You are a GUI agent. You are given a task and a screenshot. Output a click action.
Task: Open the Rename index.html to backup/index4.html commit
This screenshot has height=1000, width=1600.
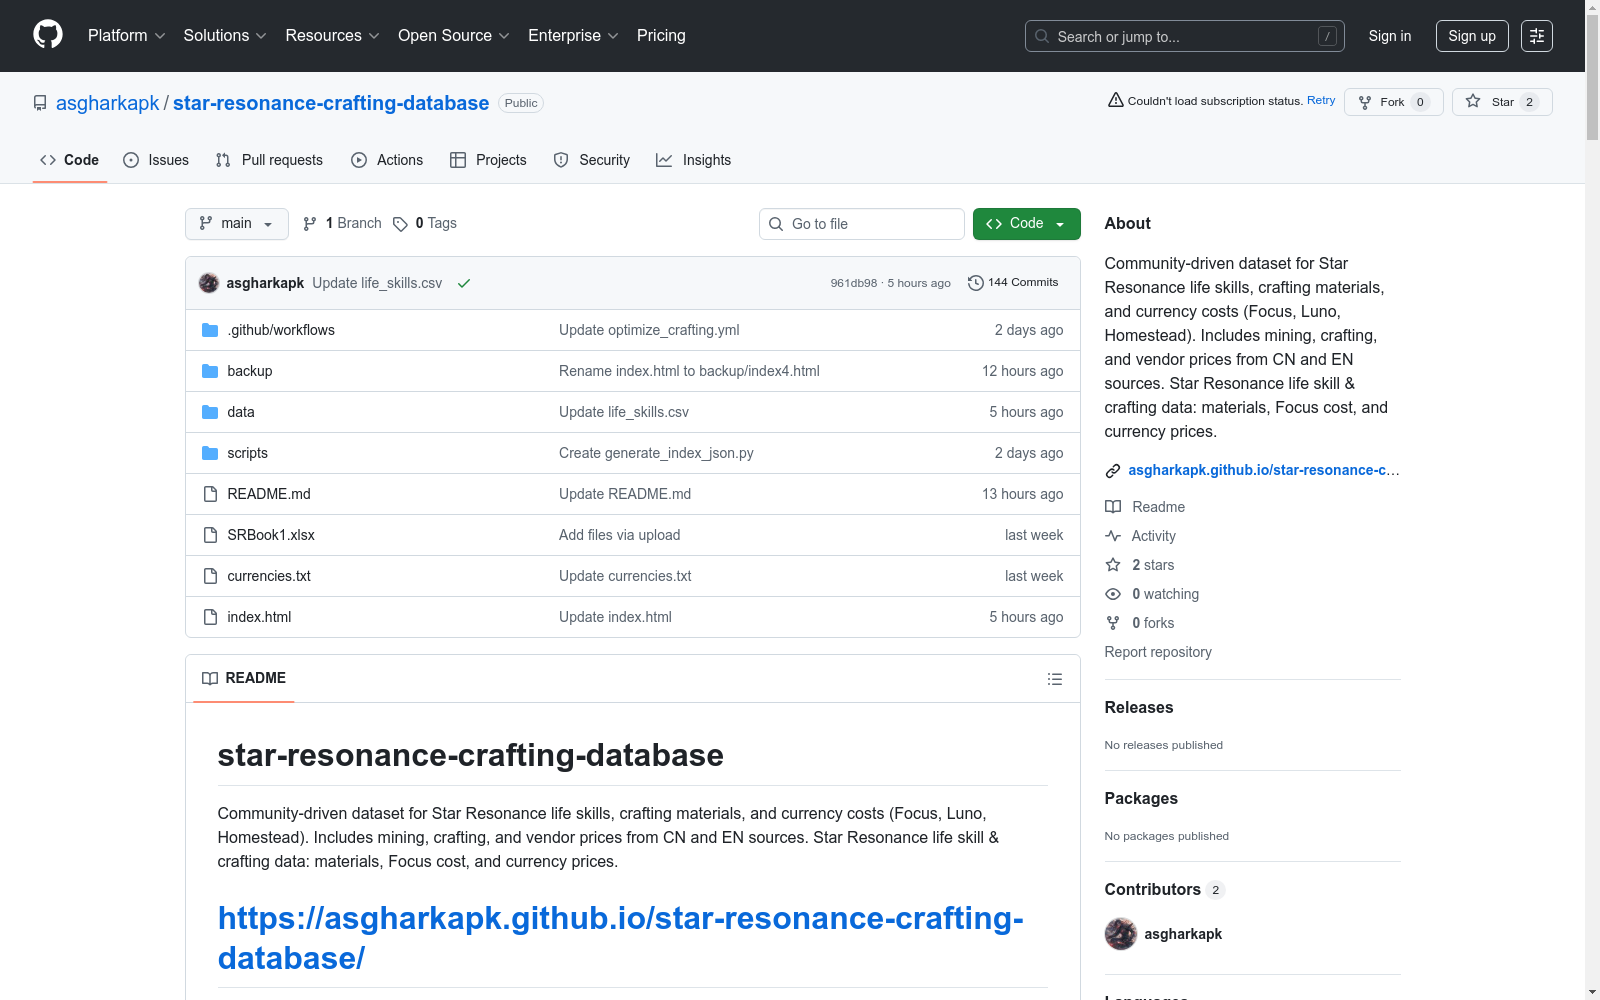689,371
